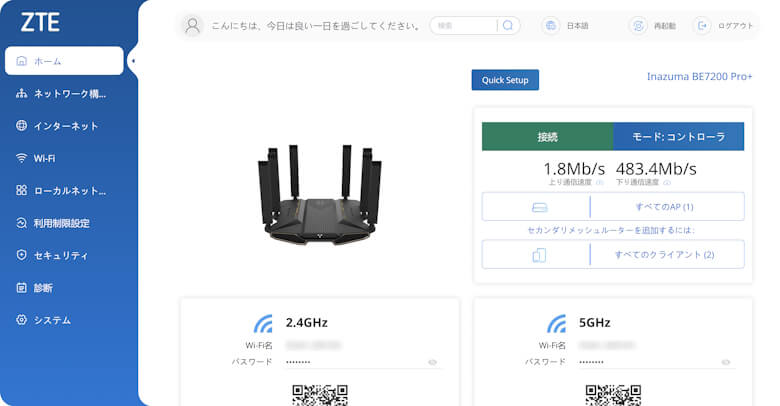Screen dimensions: 780x406
Task: Click the access point router icon
Action: click(x=540, y=207)
